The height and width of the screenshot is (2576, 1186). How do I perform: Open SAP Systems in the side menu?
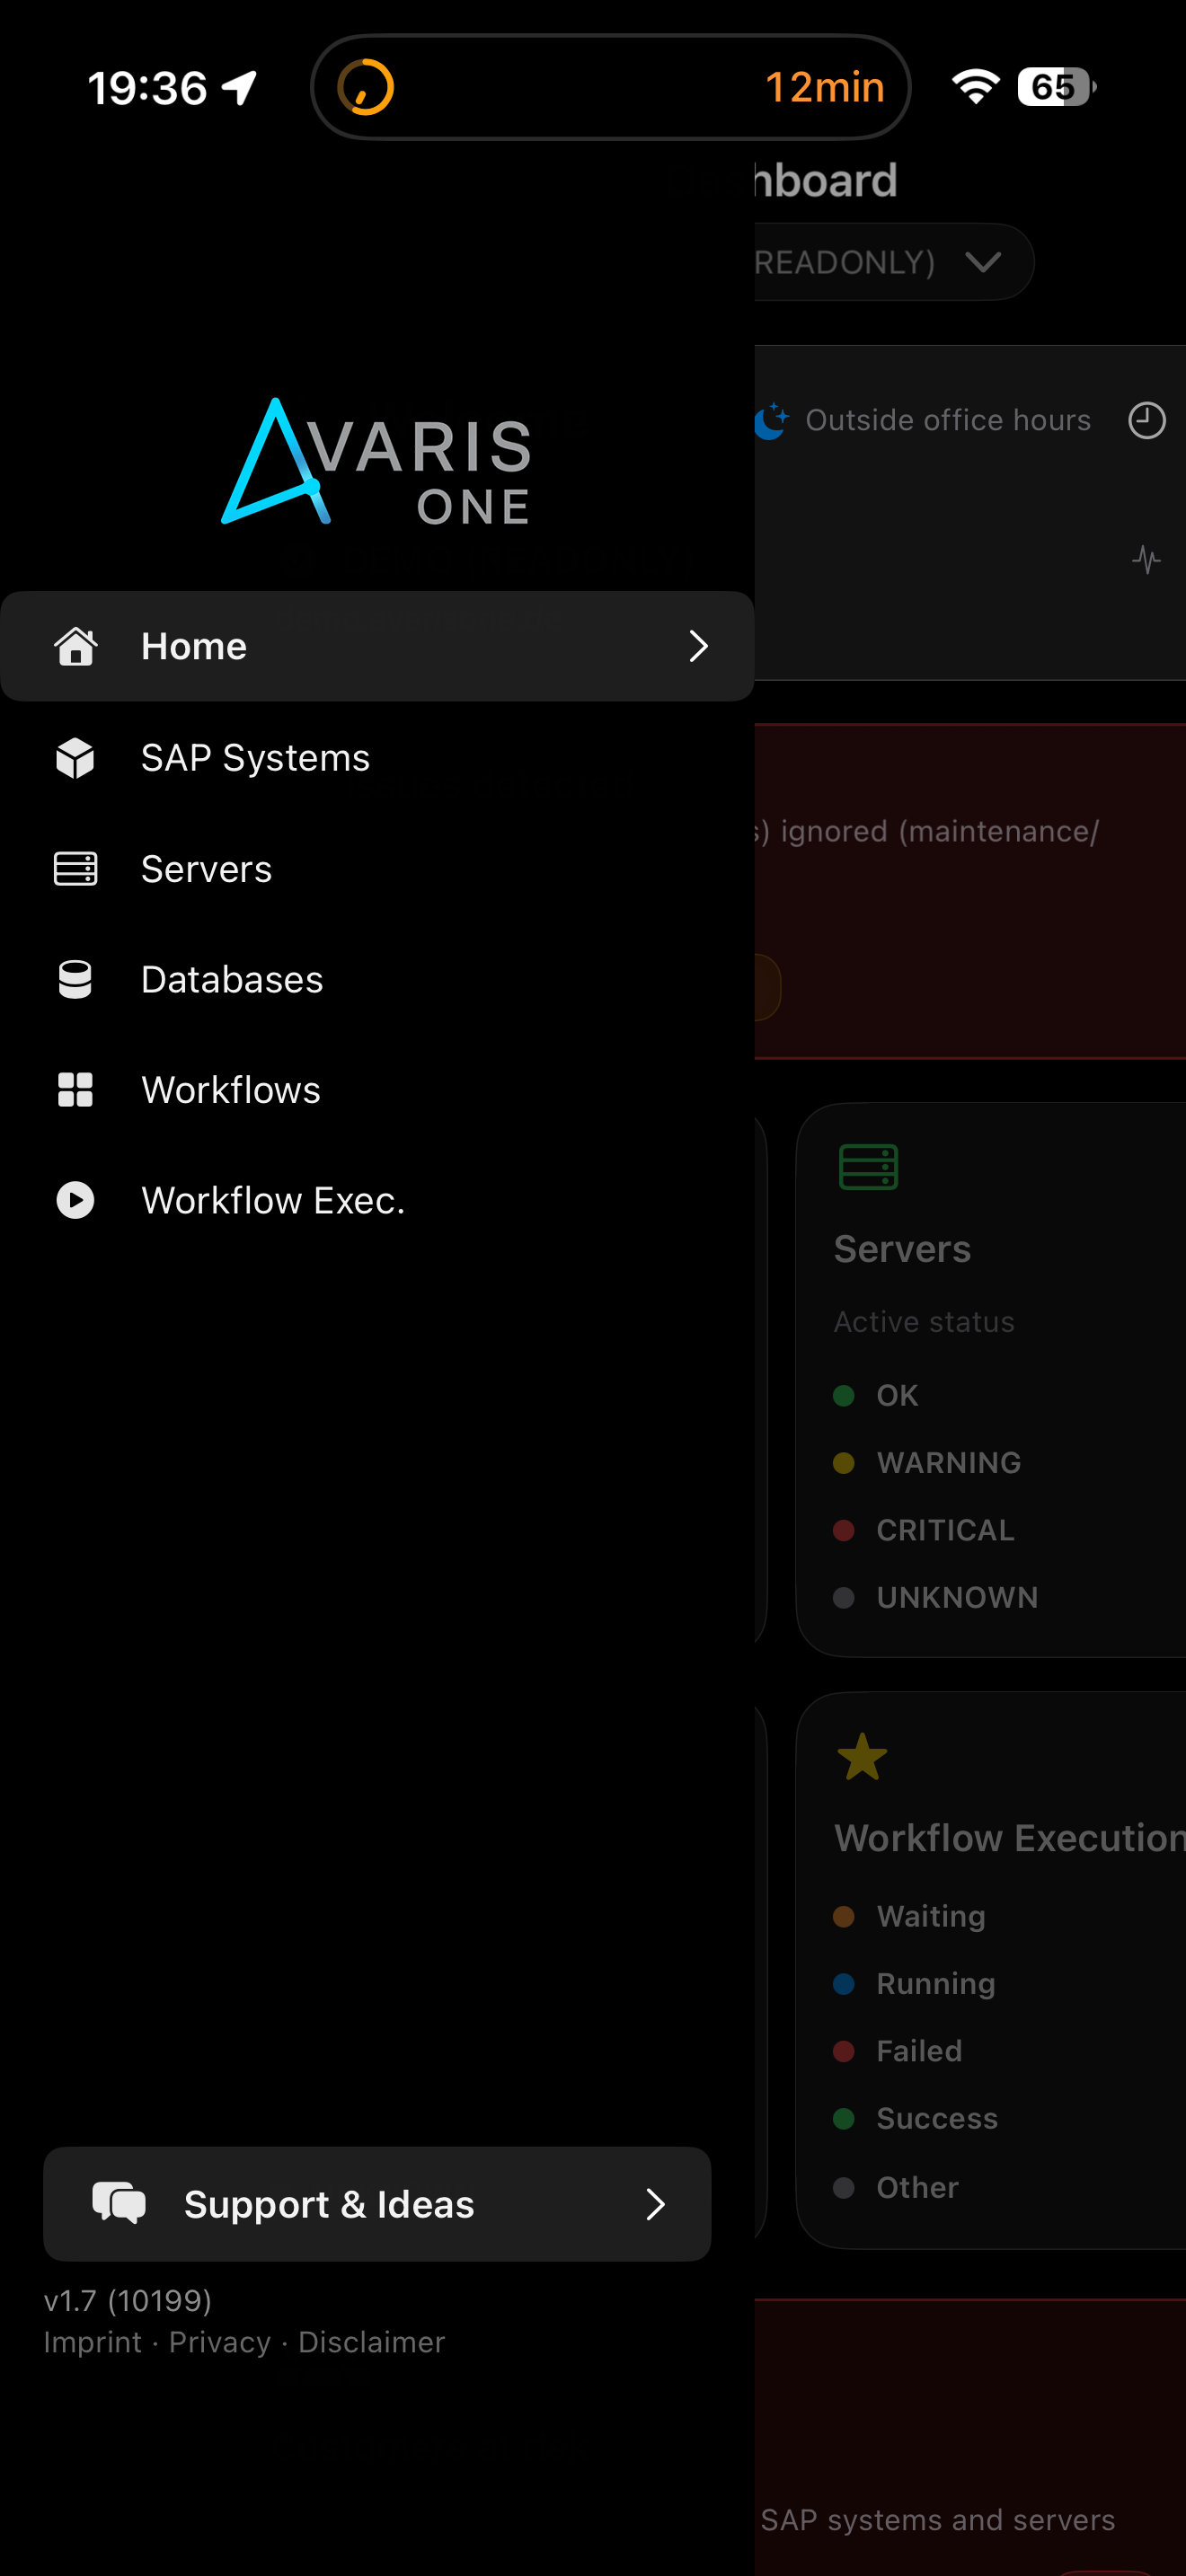pos(377,758)
